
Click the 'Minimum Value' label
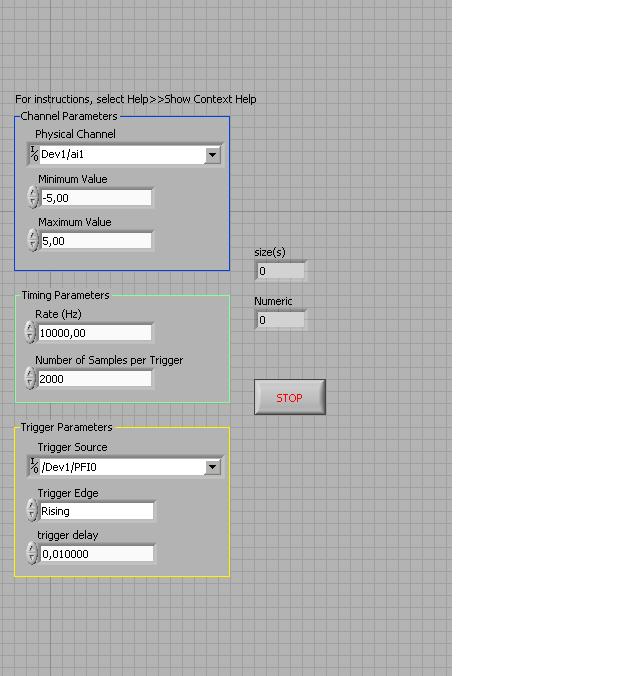coord(73,179)
